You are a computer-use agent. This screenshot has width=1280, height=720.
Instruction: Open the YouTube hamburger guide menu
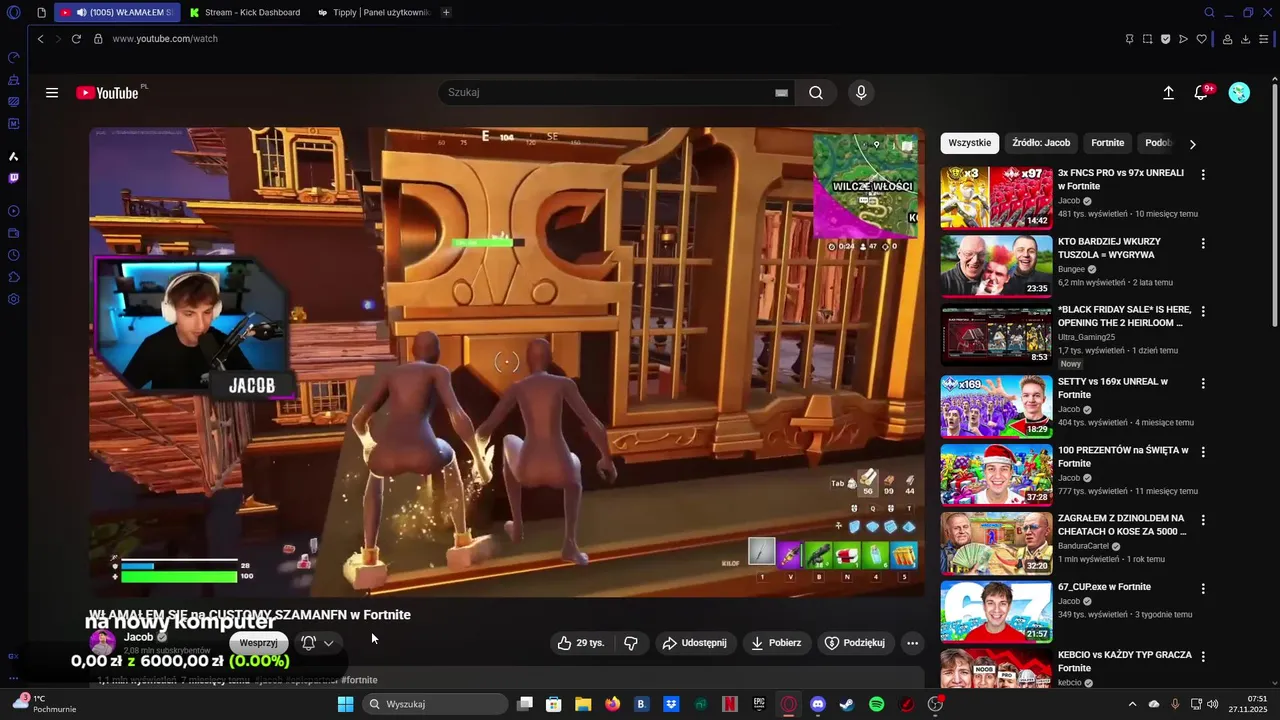pos(52,93)
